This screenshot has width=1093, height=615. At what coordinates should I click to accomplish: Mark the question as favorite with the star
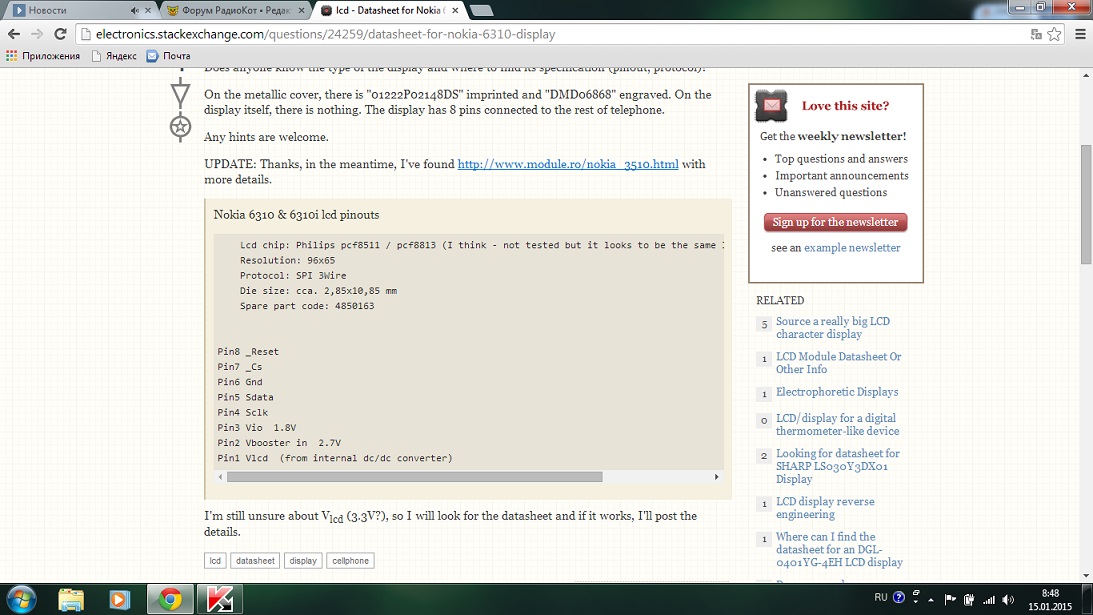pyautogui.click(x=181, y=127)
